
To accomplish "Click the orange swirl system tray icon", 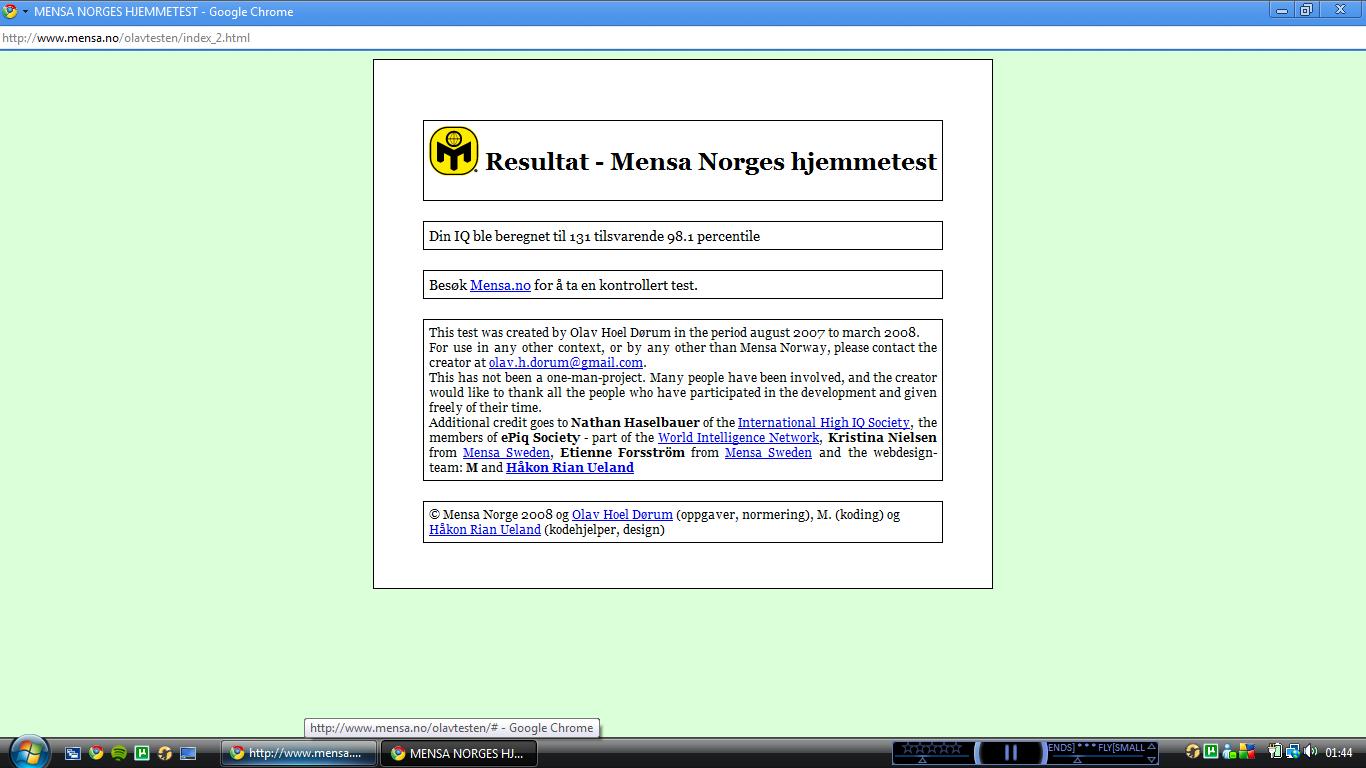I will click(1192, 752).
